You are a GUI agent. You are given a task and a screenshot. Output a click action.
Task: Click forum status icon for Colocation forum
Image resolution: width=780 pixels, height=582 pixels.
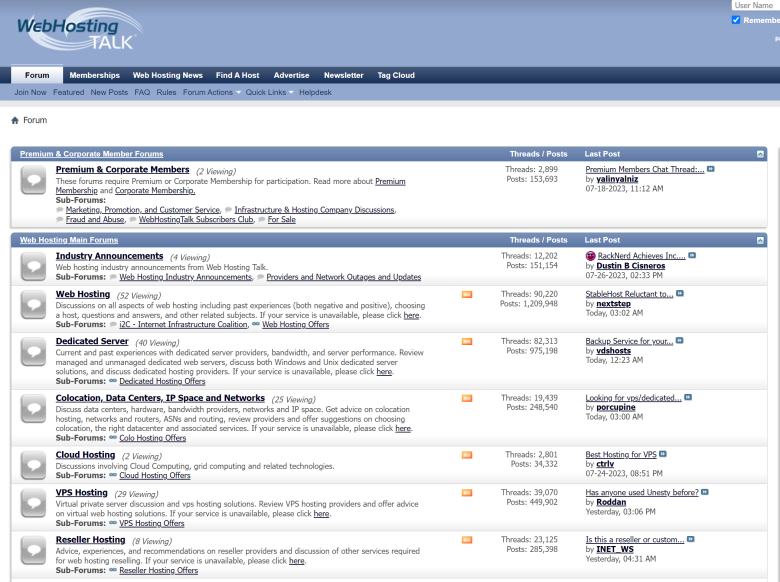(33, 408)
